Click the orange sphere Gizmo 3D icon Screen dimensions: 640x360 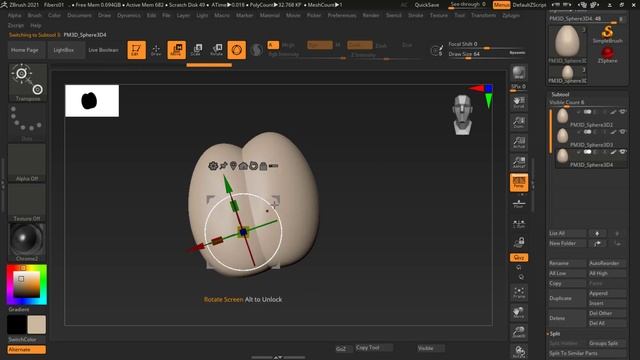click(237, 50)
